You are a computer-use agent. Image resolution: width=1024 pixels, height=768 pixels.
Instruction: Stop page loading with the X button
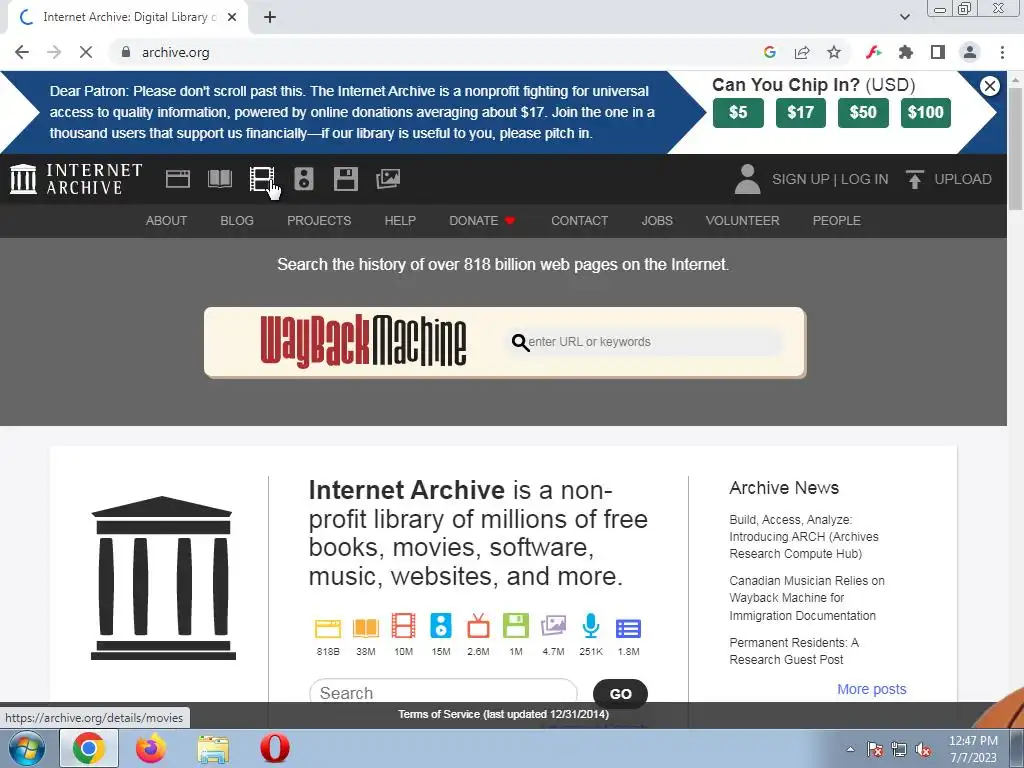[86, 52]
